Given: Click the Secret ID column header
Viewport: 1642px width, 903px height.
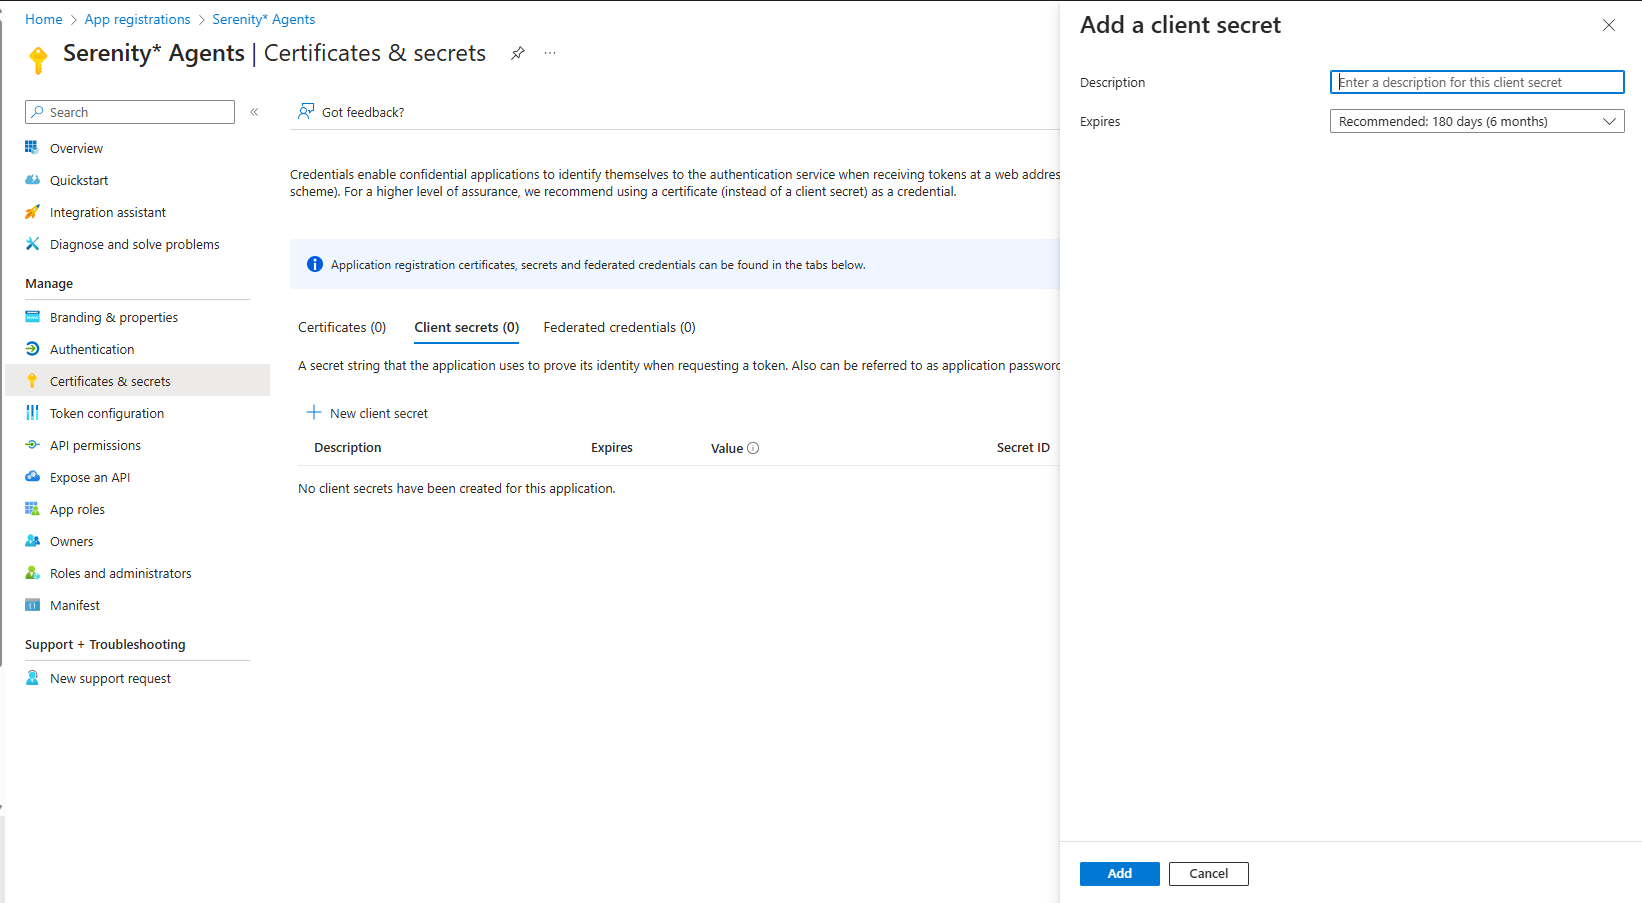Looking at the screenshot, I should tap(1023, 448).
